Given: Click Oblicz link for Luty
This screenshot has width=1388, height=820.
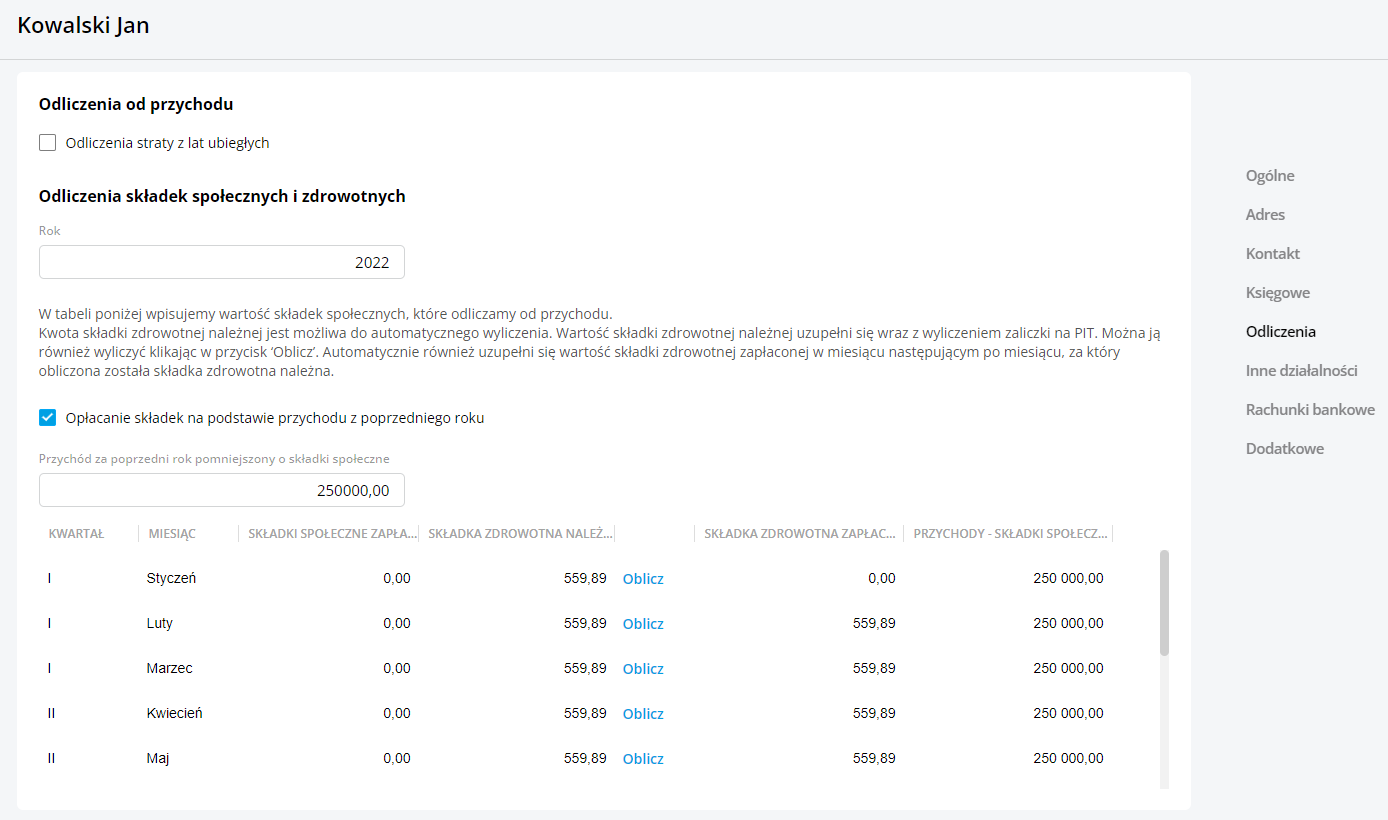Looking at the screenshot, I should 643,624.
